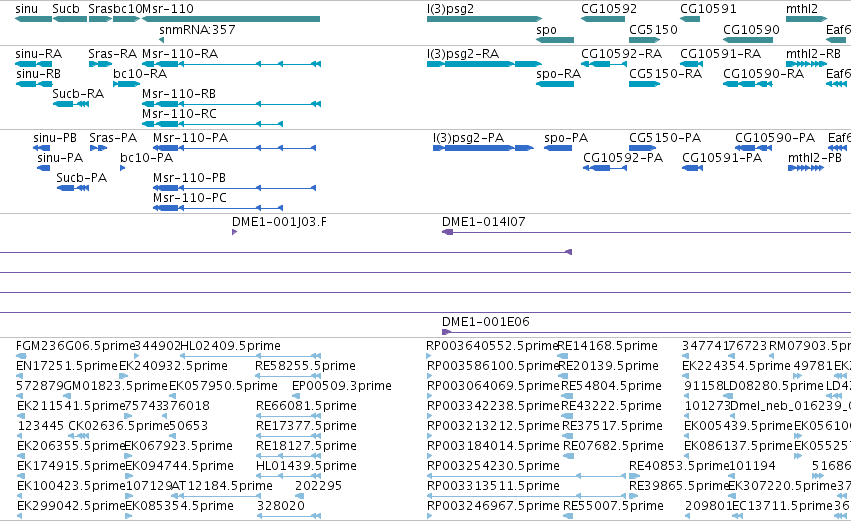Click the bc10-PA protein label

146,158
